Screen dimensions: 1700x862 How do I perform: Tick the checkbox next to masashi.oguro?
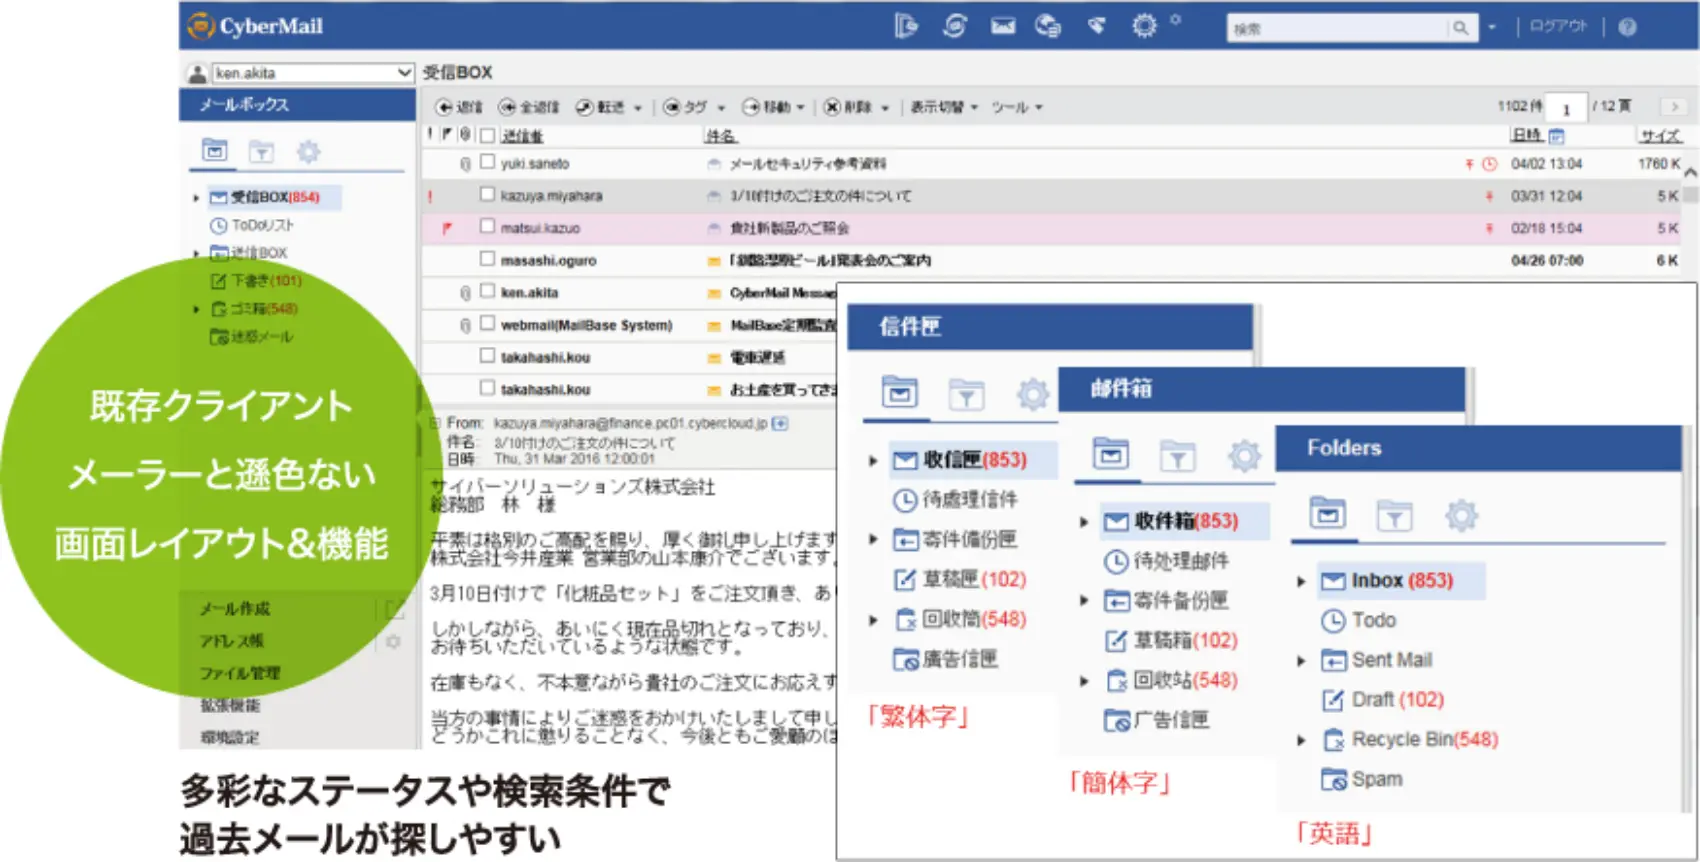point(488,259)
